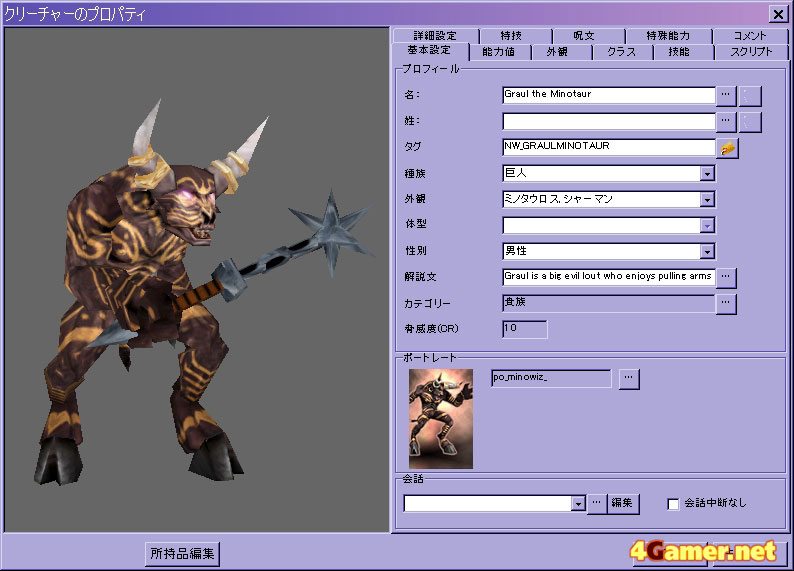This screenshot has height=571, width=794.
Task: Open the ellipsis button next to 姓 field
Action: [x=726, y=121]
